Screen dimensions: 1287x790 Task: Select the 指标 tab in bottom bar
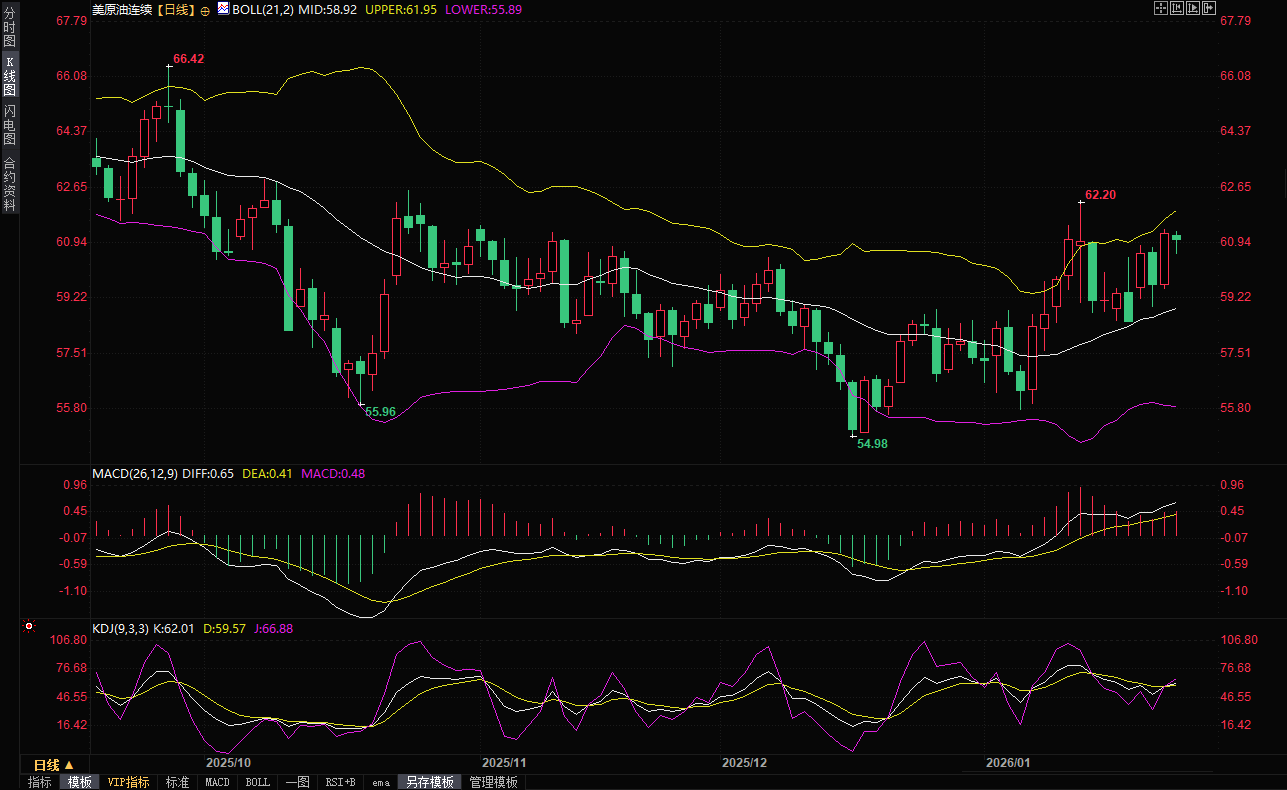click(40, 782)
